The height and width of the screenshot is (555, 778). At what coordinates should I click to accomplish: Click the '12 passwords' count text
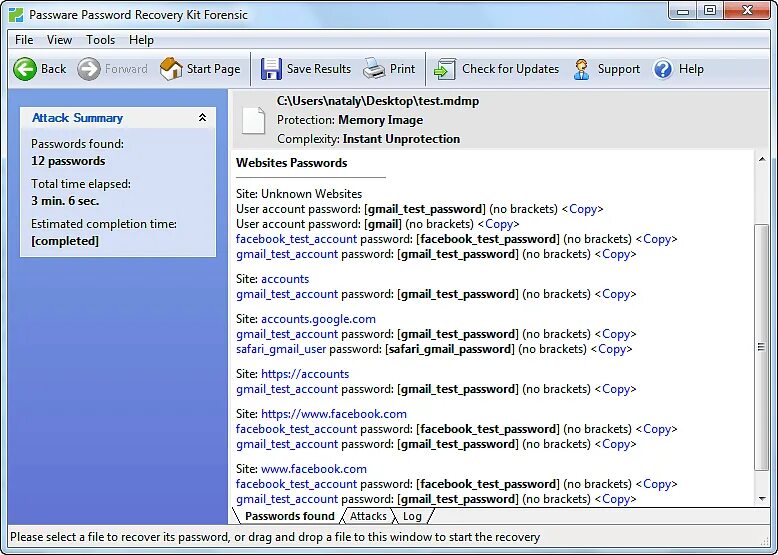(x=68, y=161)
